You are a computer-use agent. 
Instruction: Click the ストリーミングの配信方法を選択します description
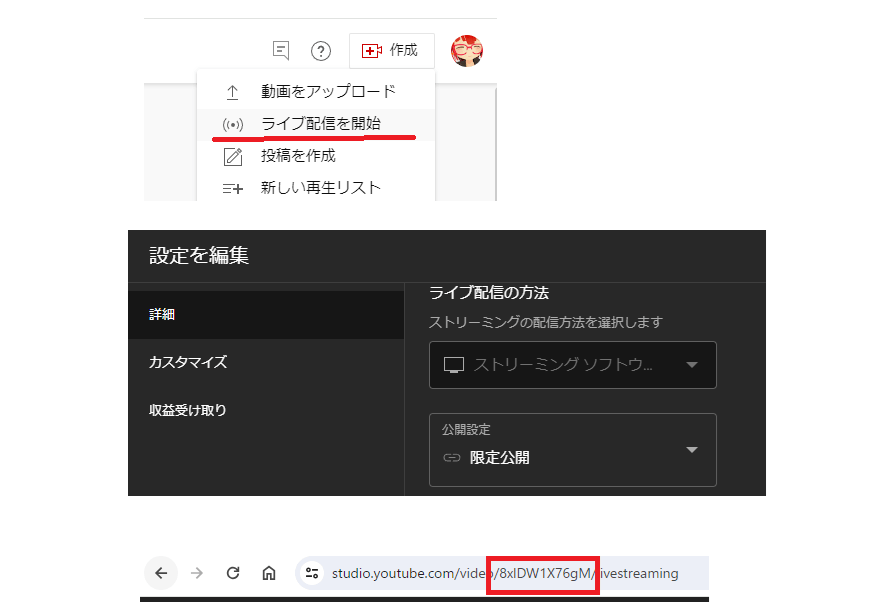[x=546, y=322]
